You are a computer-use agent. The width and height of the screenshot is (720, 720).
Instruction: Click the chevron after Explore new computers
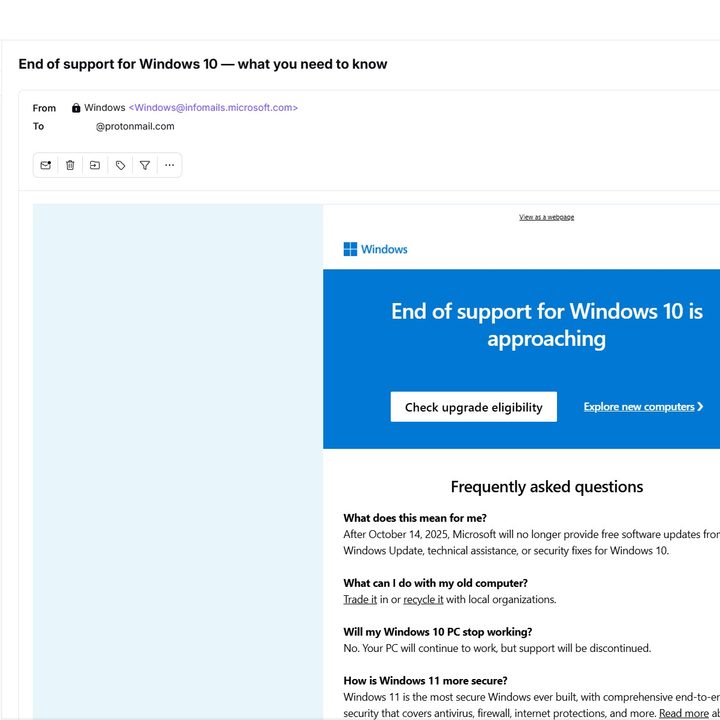[700, 407]
